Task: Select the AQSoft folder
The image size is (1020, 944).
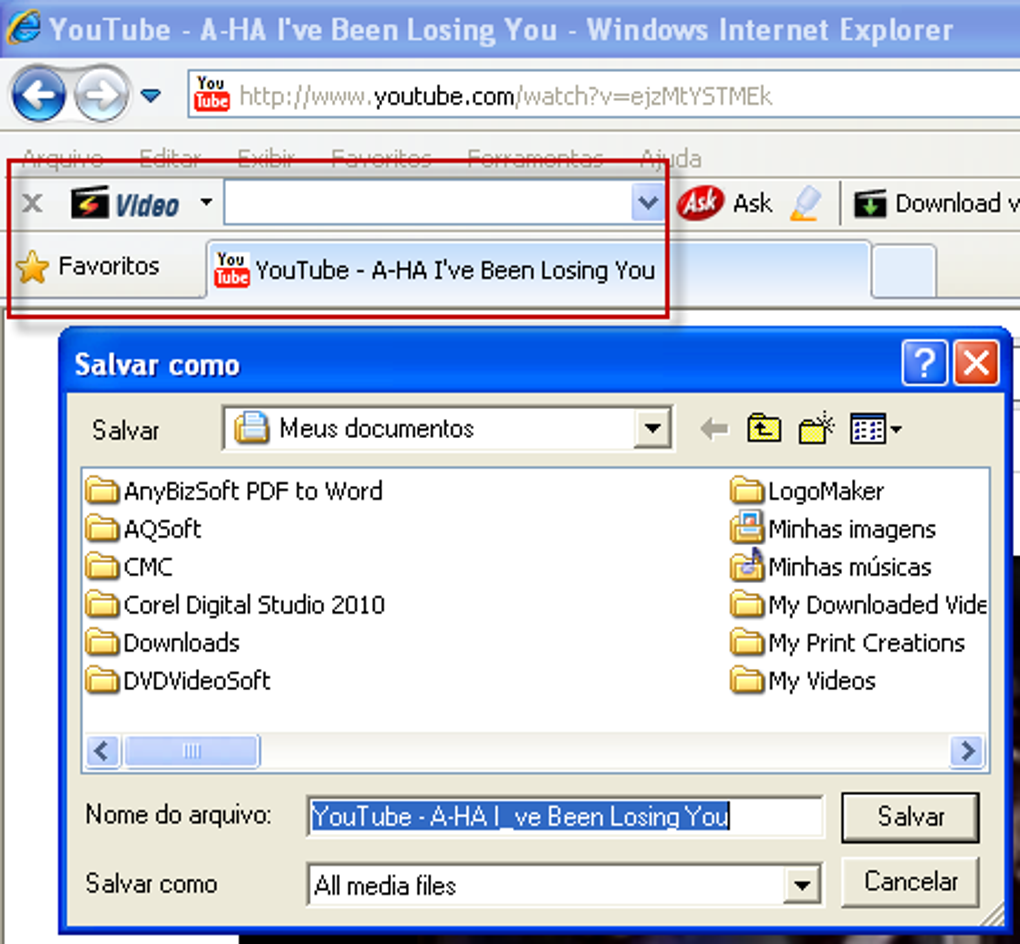Action: [x=144, y=529]
